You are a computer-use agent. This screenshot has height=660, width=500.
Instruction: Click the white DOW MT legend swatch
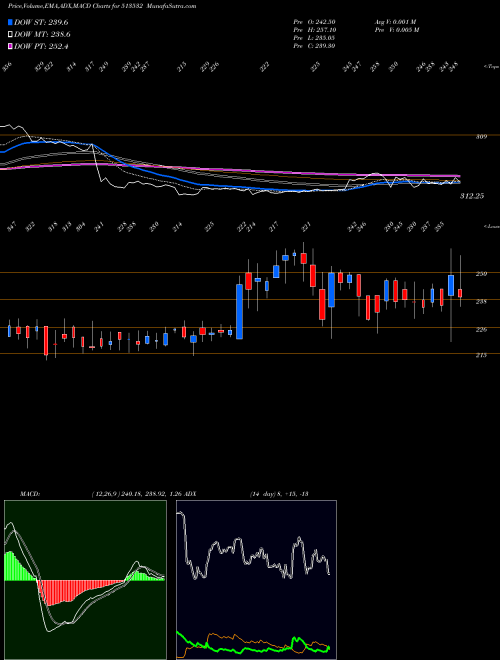10,35
